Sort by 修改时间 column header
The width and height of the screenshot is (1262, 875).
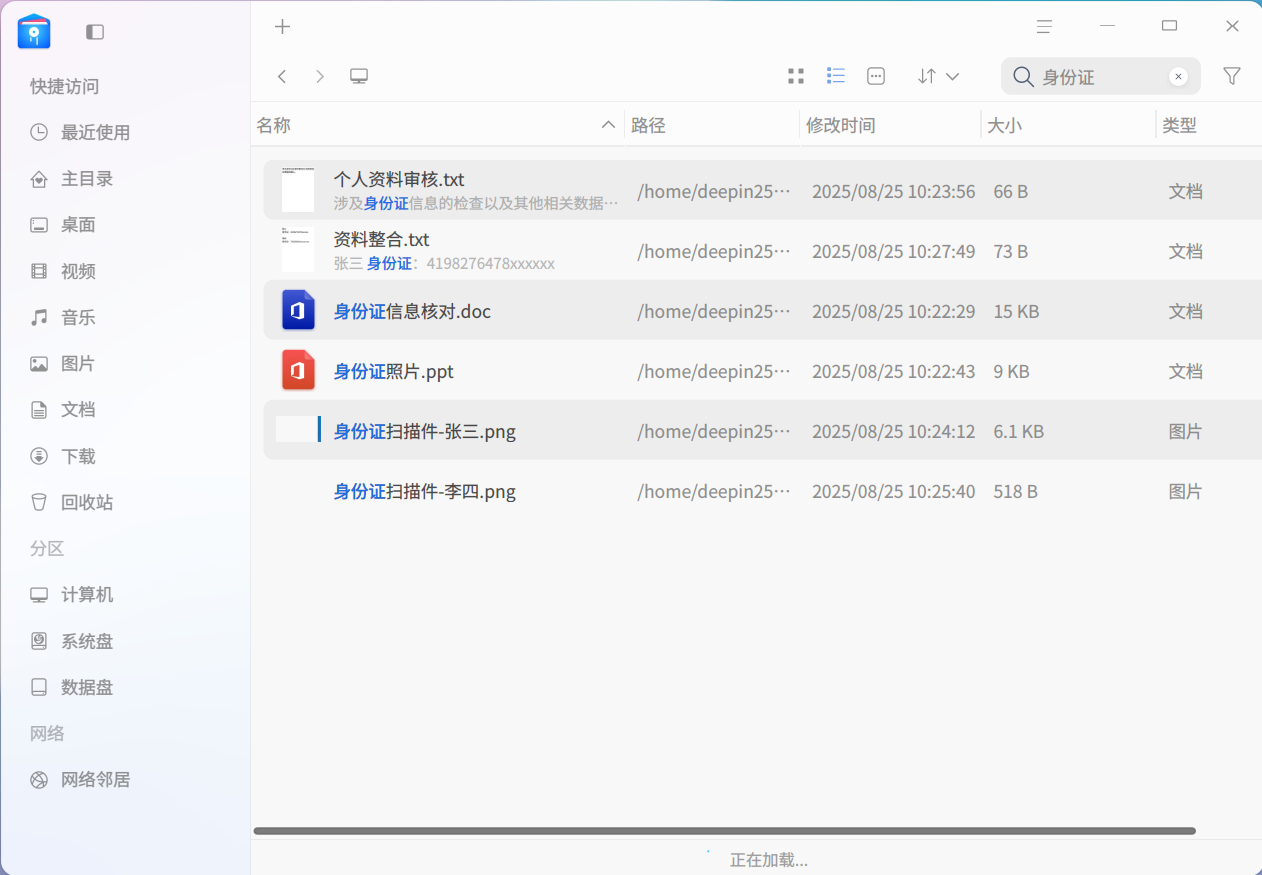click(x=840, y=125)
